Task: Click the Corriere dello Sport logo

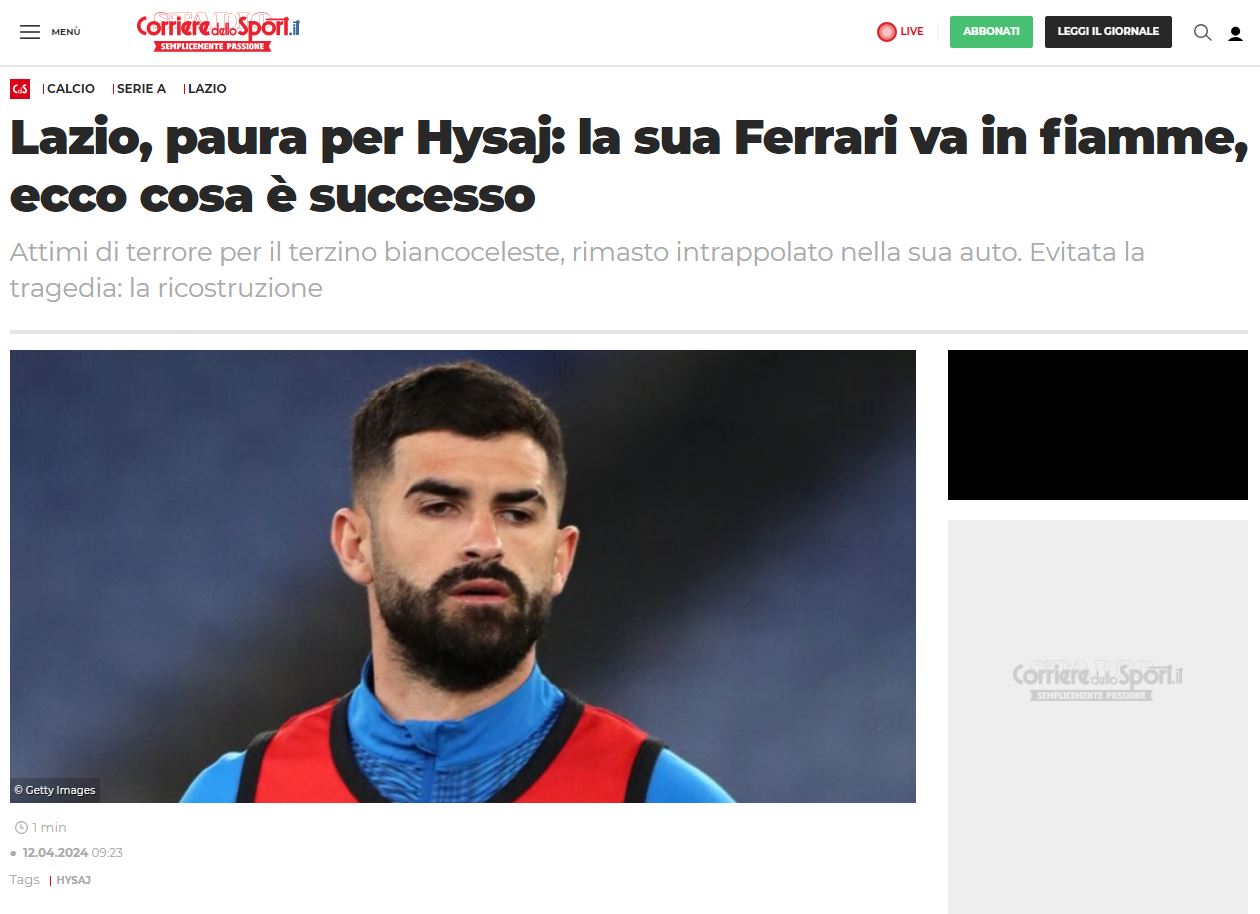Action: point(218,32)
